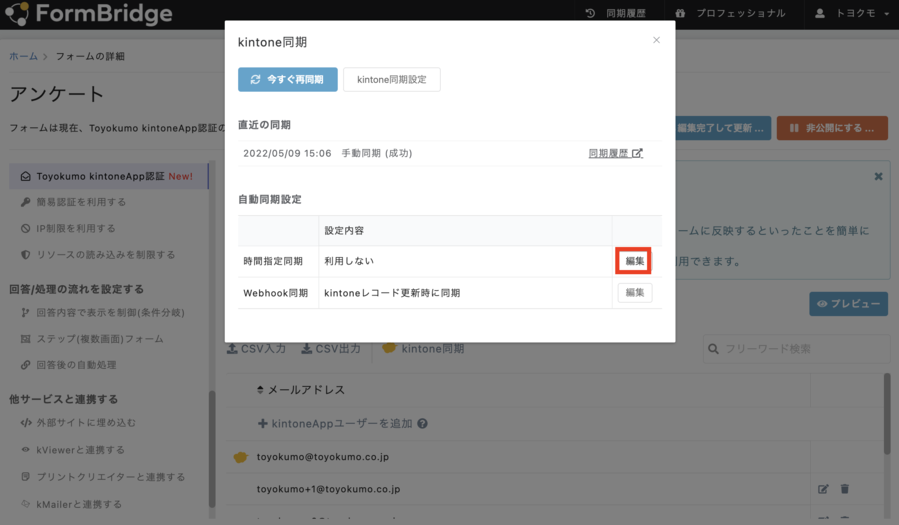The image size is (899, 525).
Task: Open 回答後の自動処理 sidebar item
Action: pyautogui.click(x=68, y=365)
